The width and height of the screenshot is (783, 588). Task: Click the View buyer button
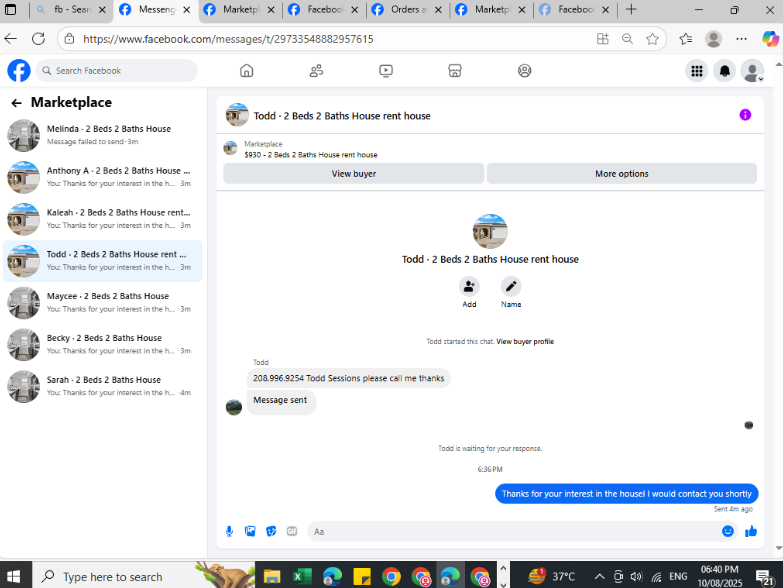point(354,174)
